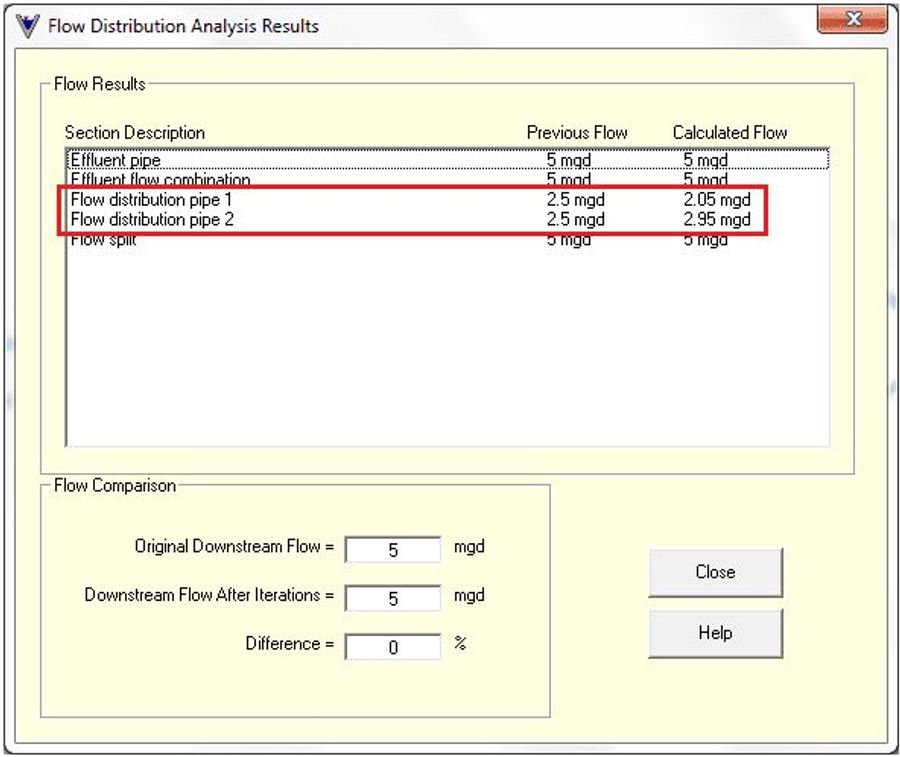Click the 2.95 mgd calculated flow value
The image size is (900, 757).
(x=716, y=219)
